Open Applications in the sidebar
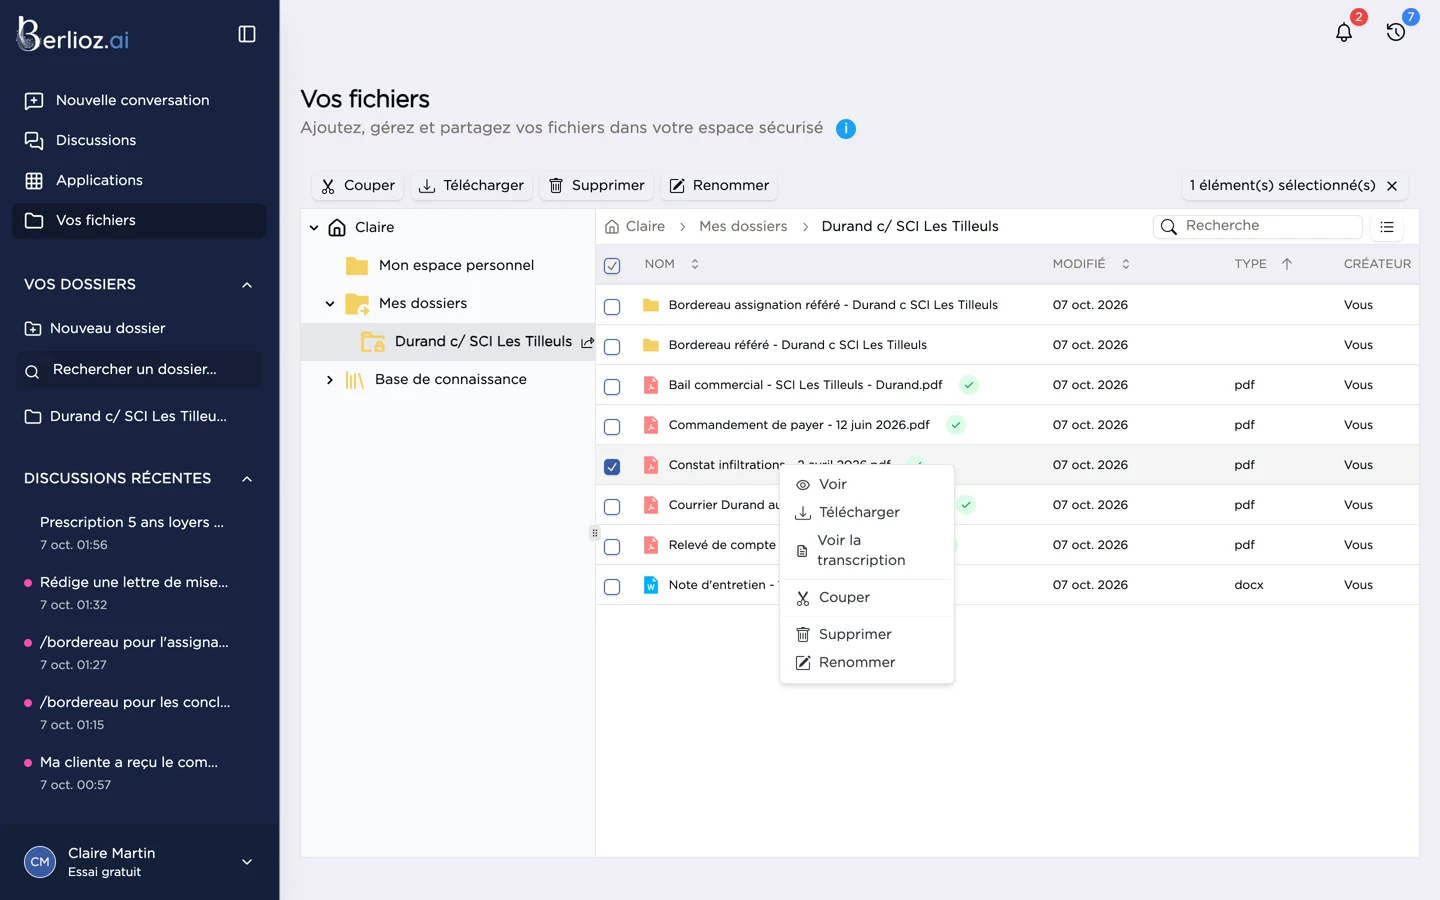Viewport: 1440px width, 900px height. 139,180
